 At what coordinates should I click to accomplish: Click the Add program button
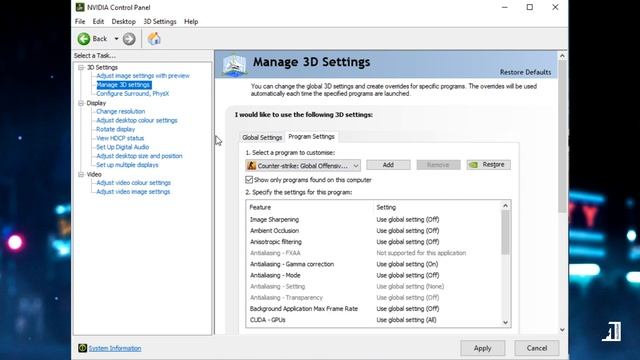pyautogui.click(x=388, y=165)
